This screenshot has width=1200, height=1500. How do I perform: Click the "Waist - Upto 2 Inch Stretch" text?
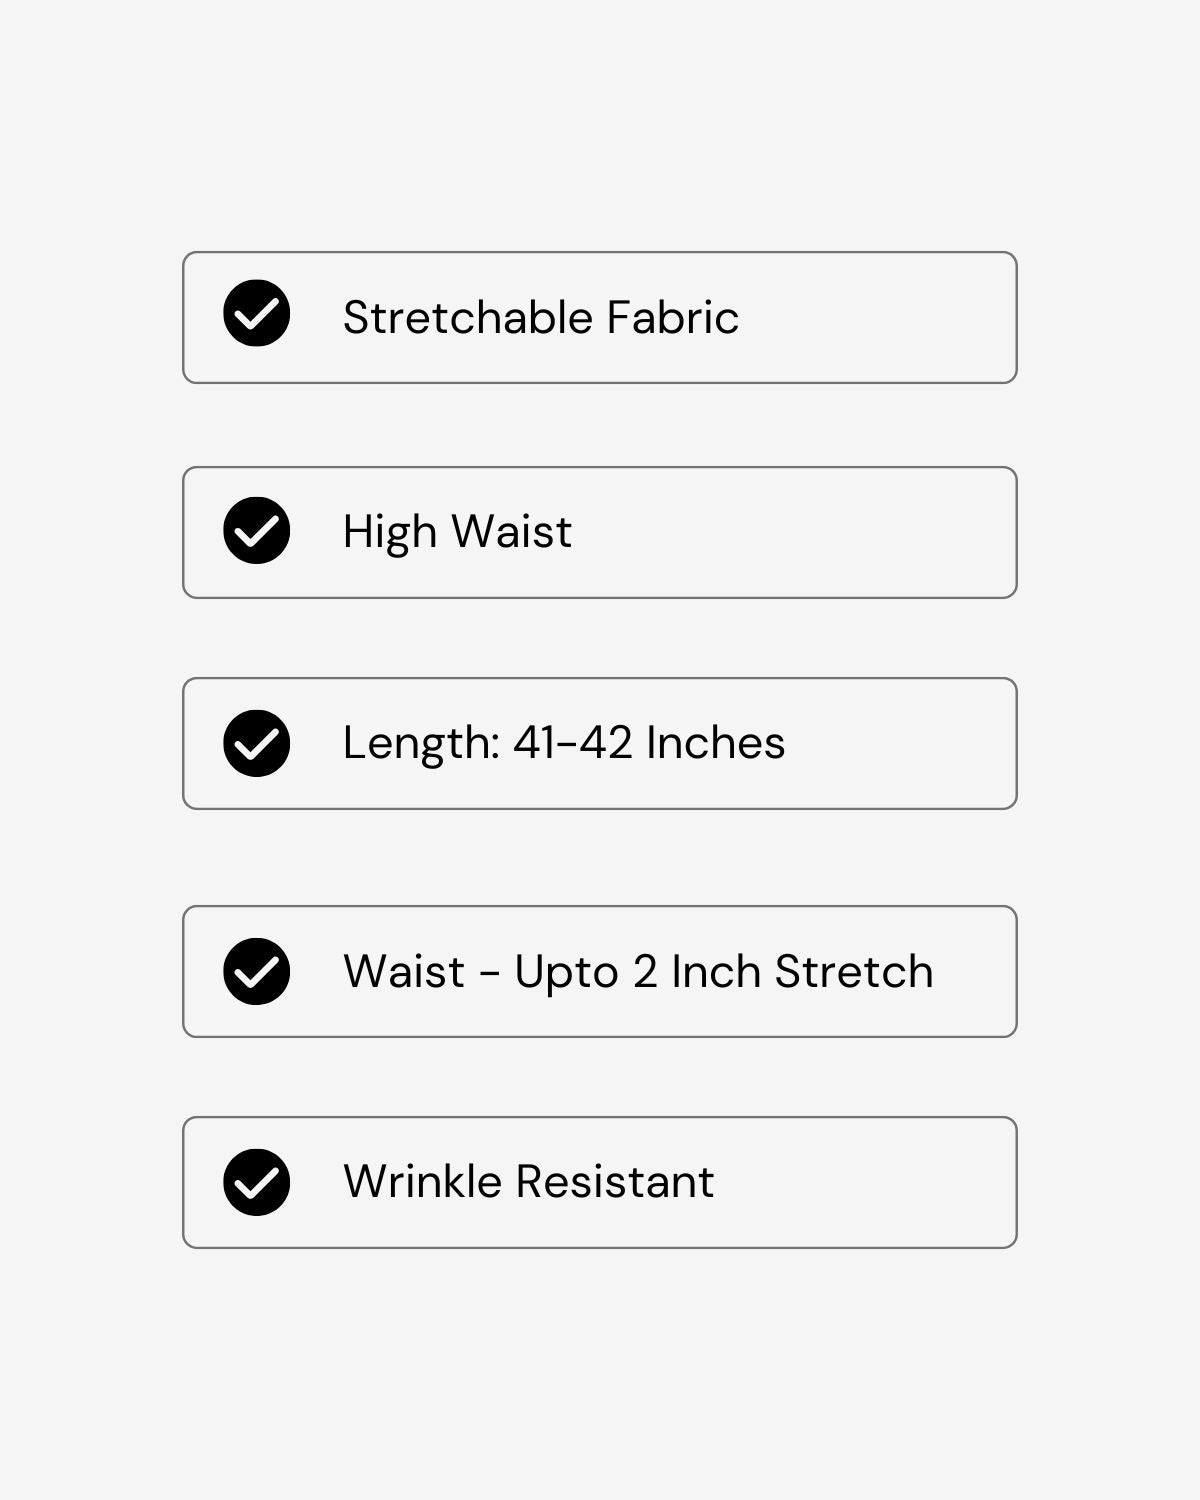click(638, 972)
